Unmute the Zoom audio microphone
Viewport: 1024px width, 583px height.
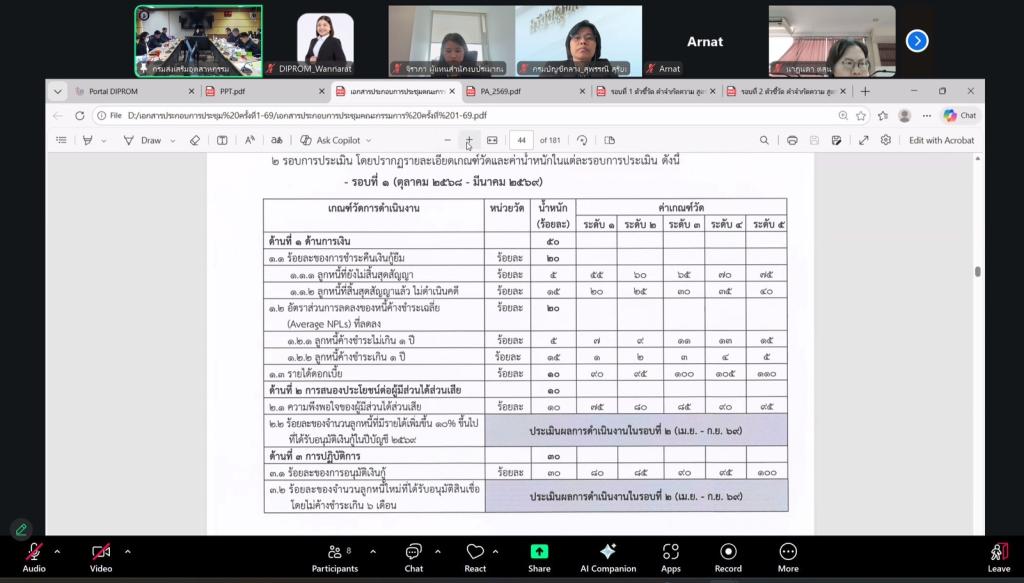pyautogui.click(x=34, y=557)
